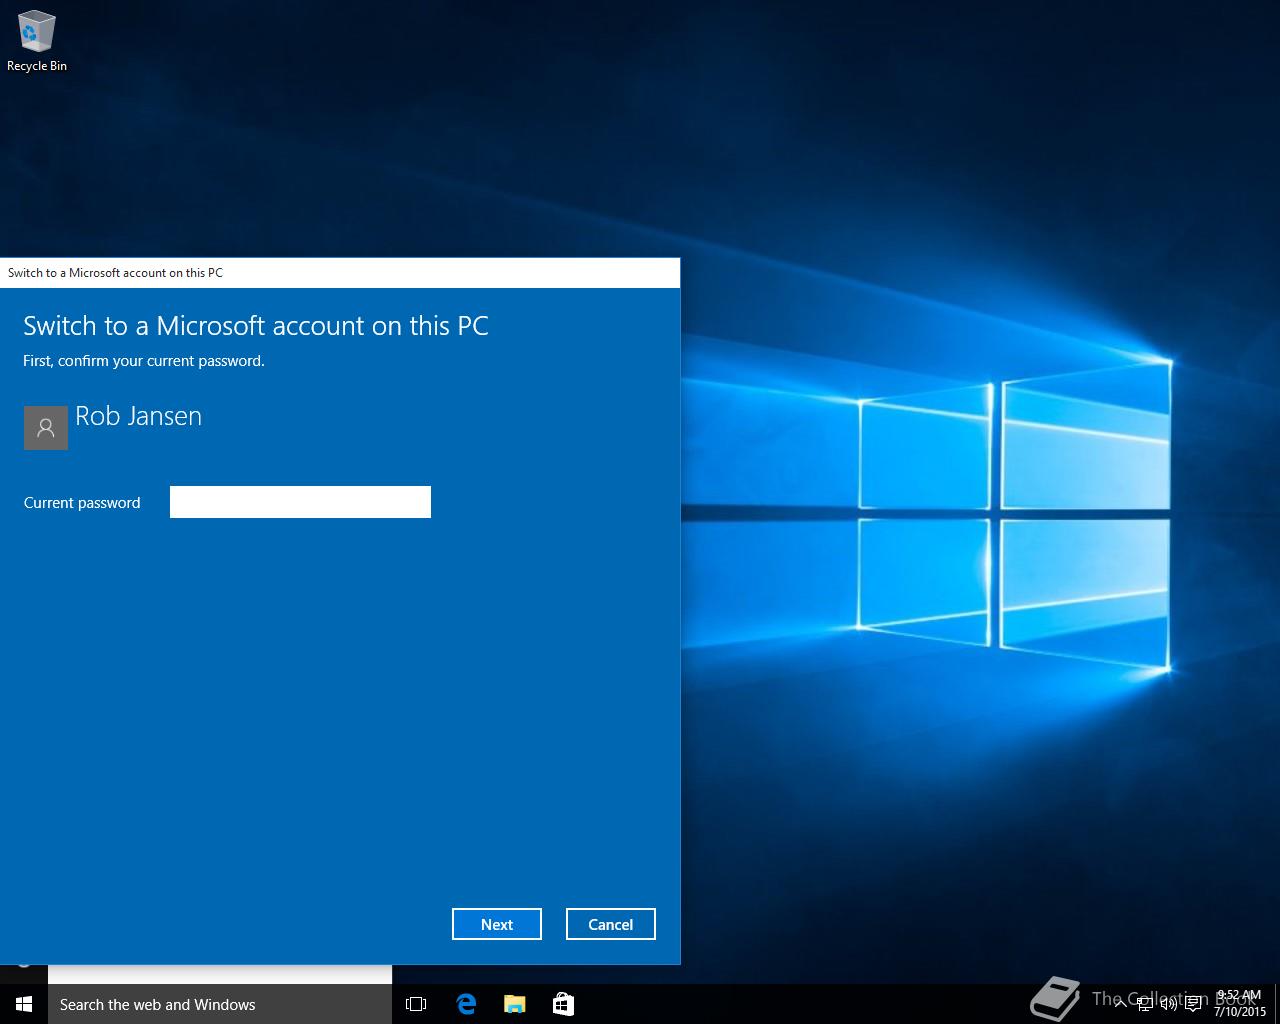Select the Rob Jansen user avatar
This screenshot has height=1024, width=1280.
click(x=46, y=428)
